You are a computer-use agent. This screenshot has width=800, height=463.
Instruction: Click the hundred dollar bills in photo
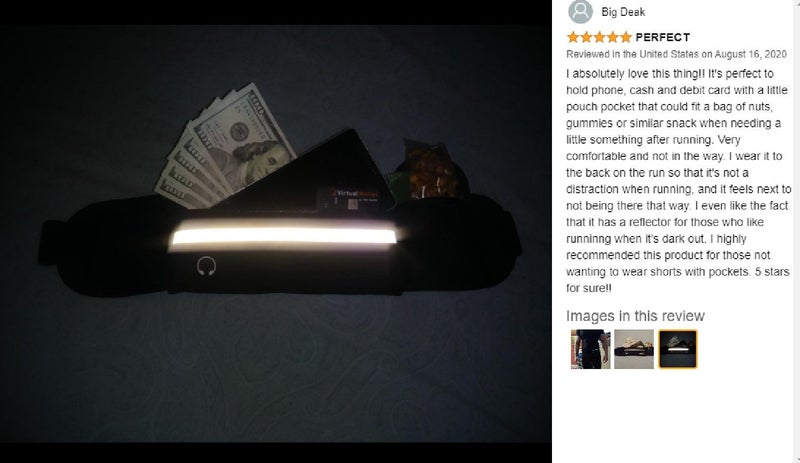224,147
